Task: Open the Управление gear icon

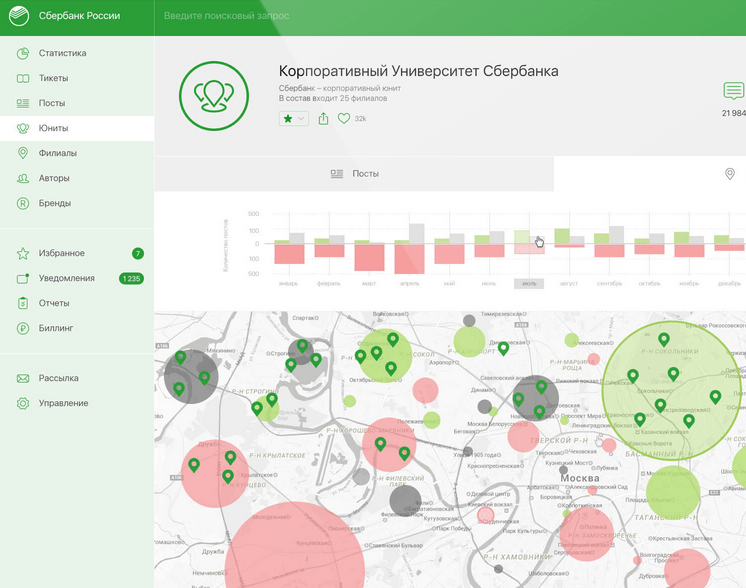Action: 23,403
